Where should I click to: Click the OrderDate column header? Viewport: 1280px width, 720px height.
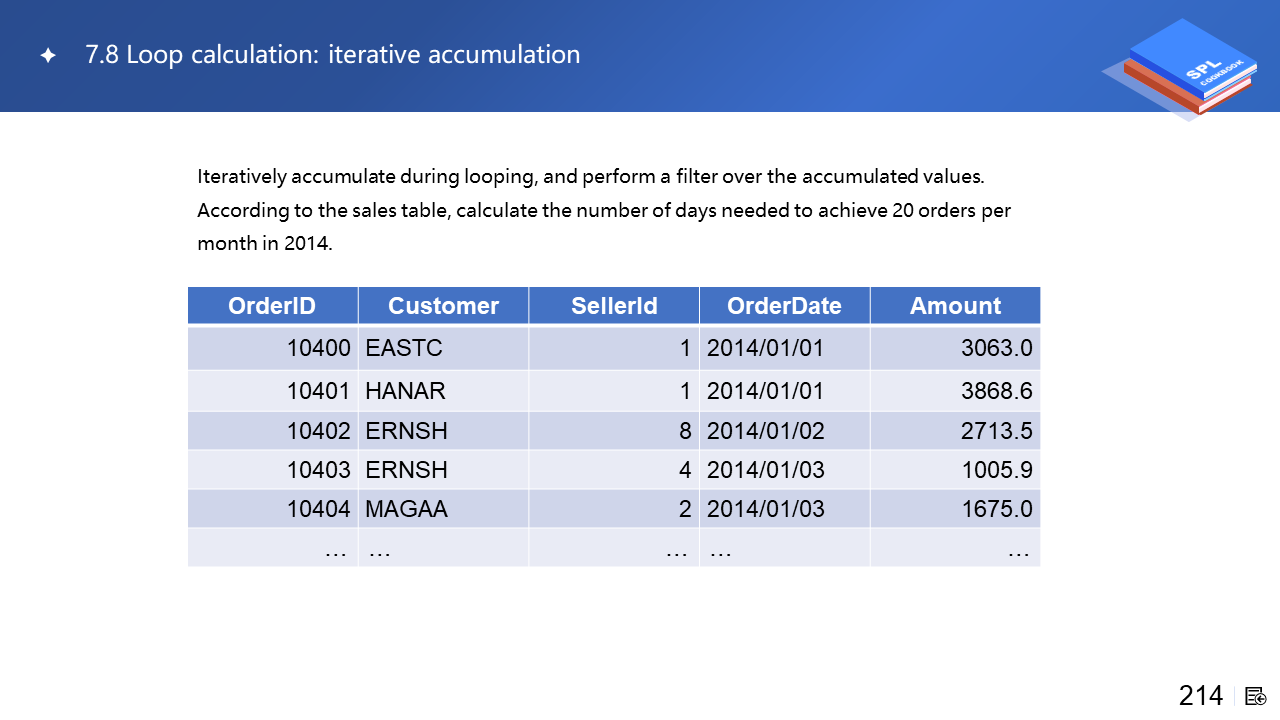click(784, 306)
